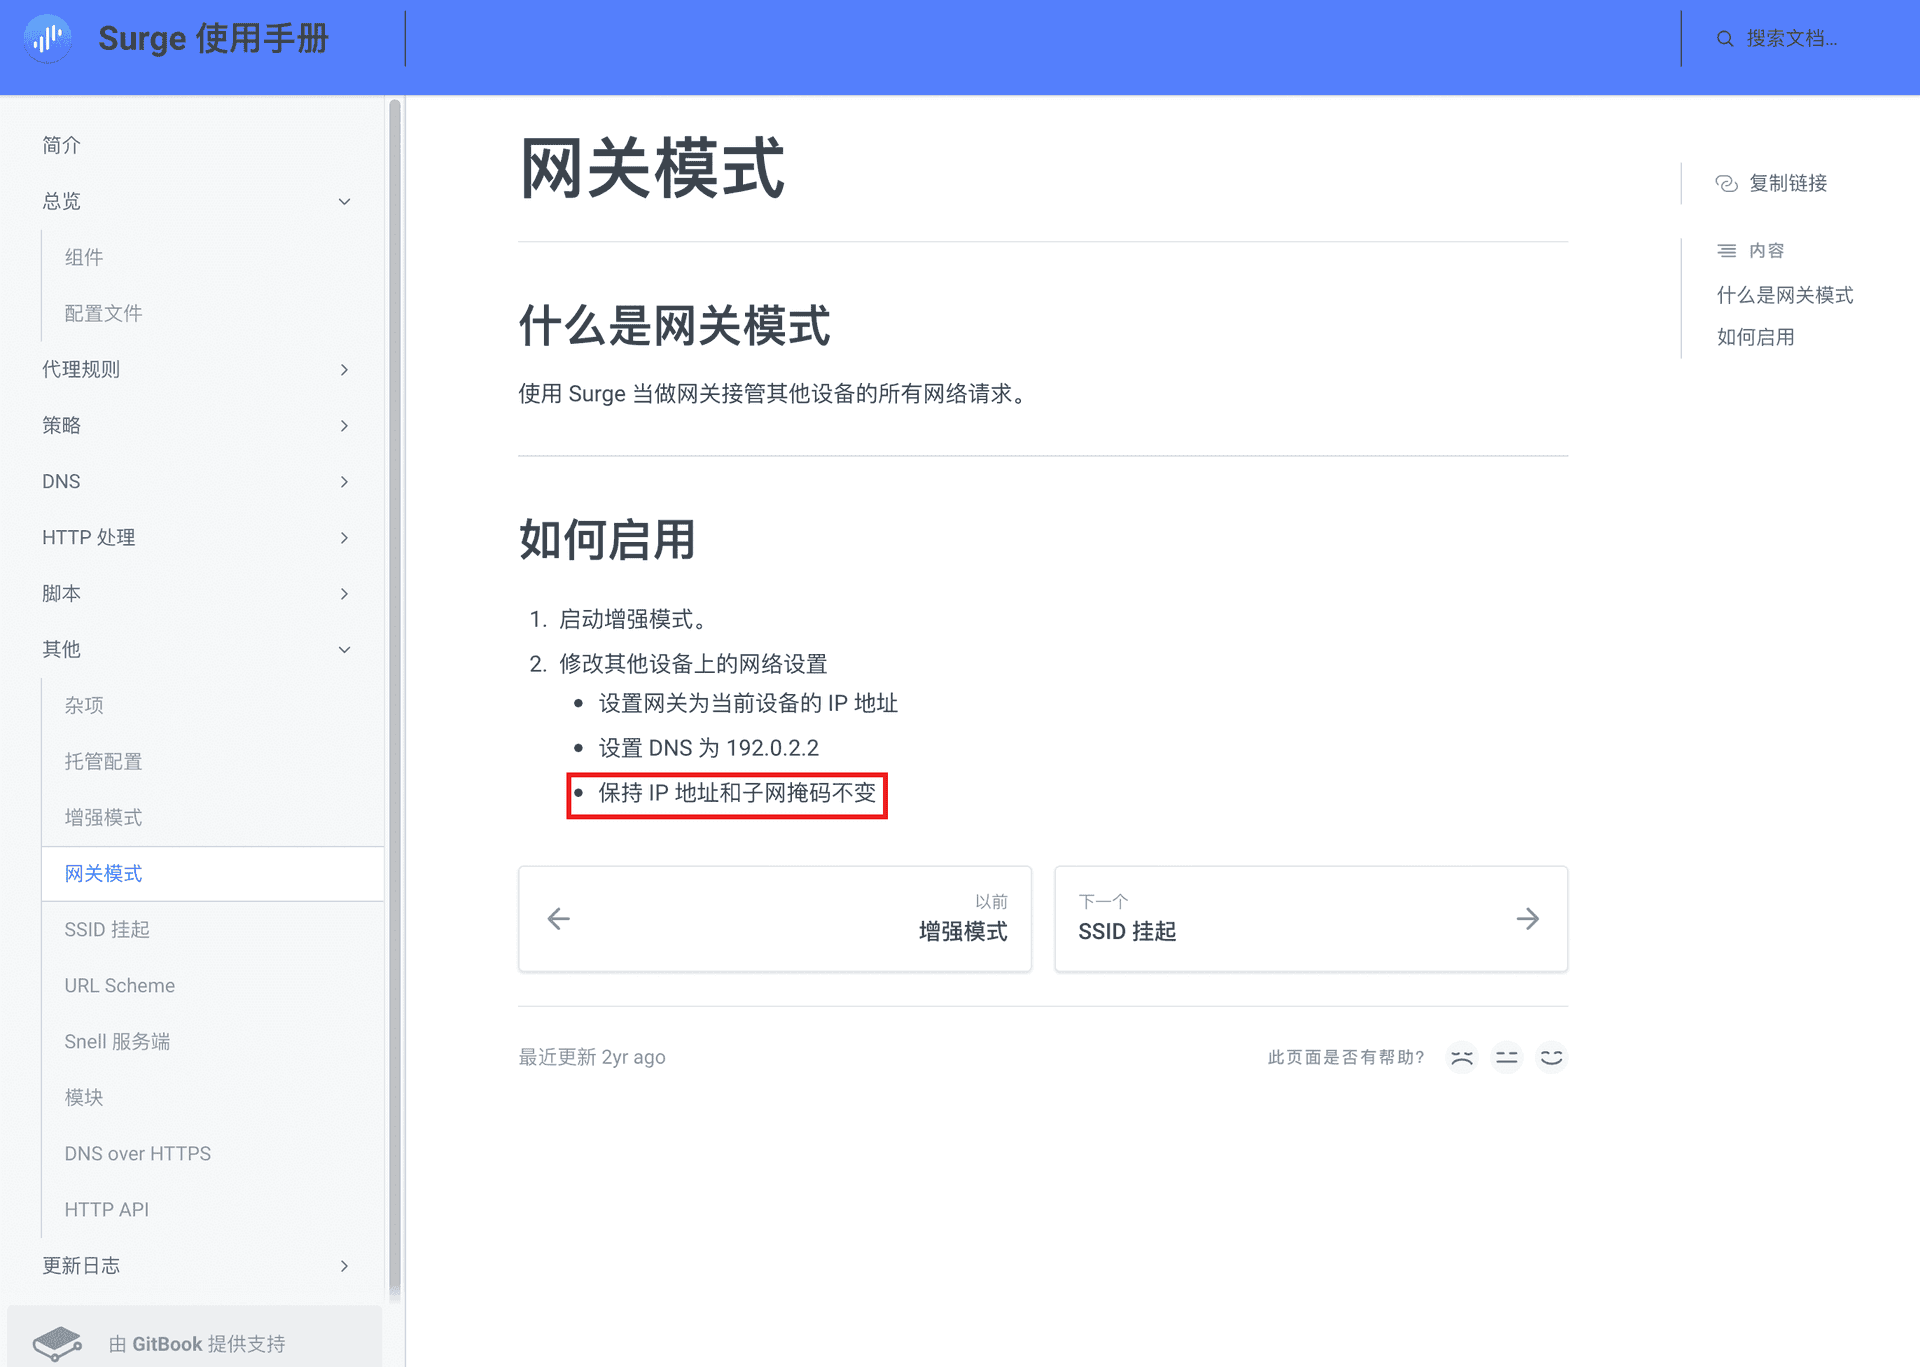Click the copy link chain icon
1920x1367 pixels.
1727,183
